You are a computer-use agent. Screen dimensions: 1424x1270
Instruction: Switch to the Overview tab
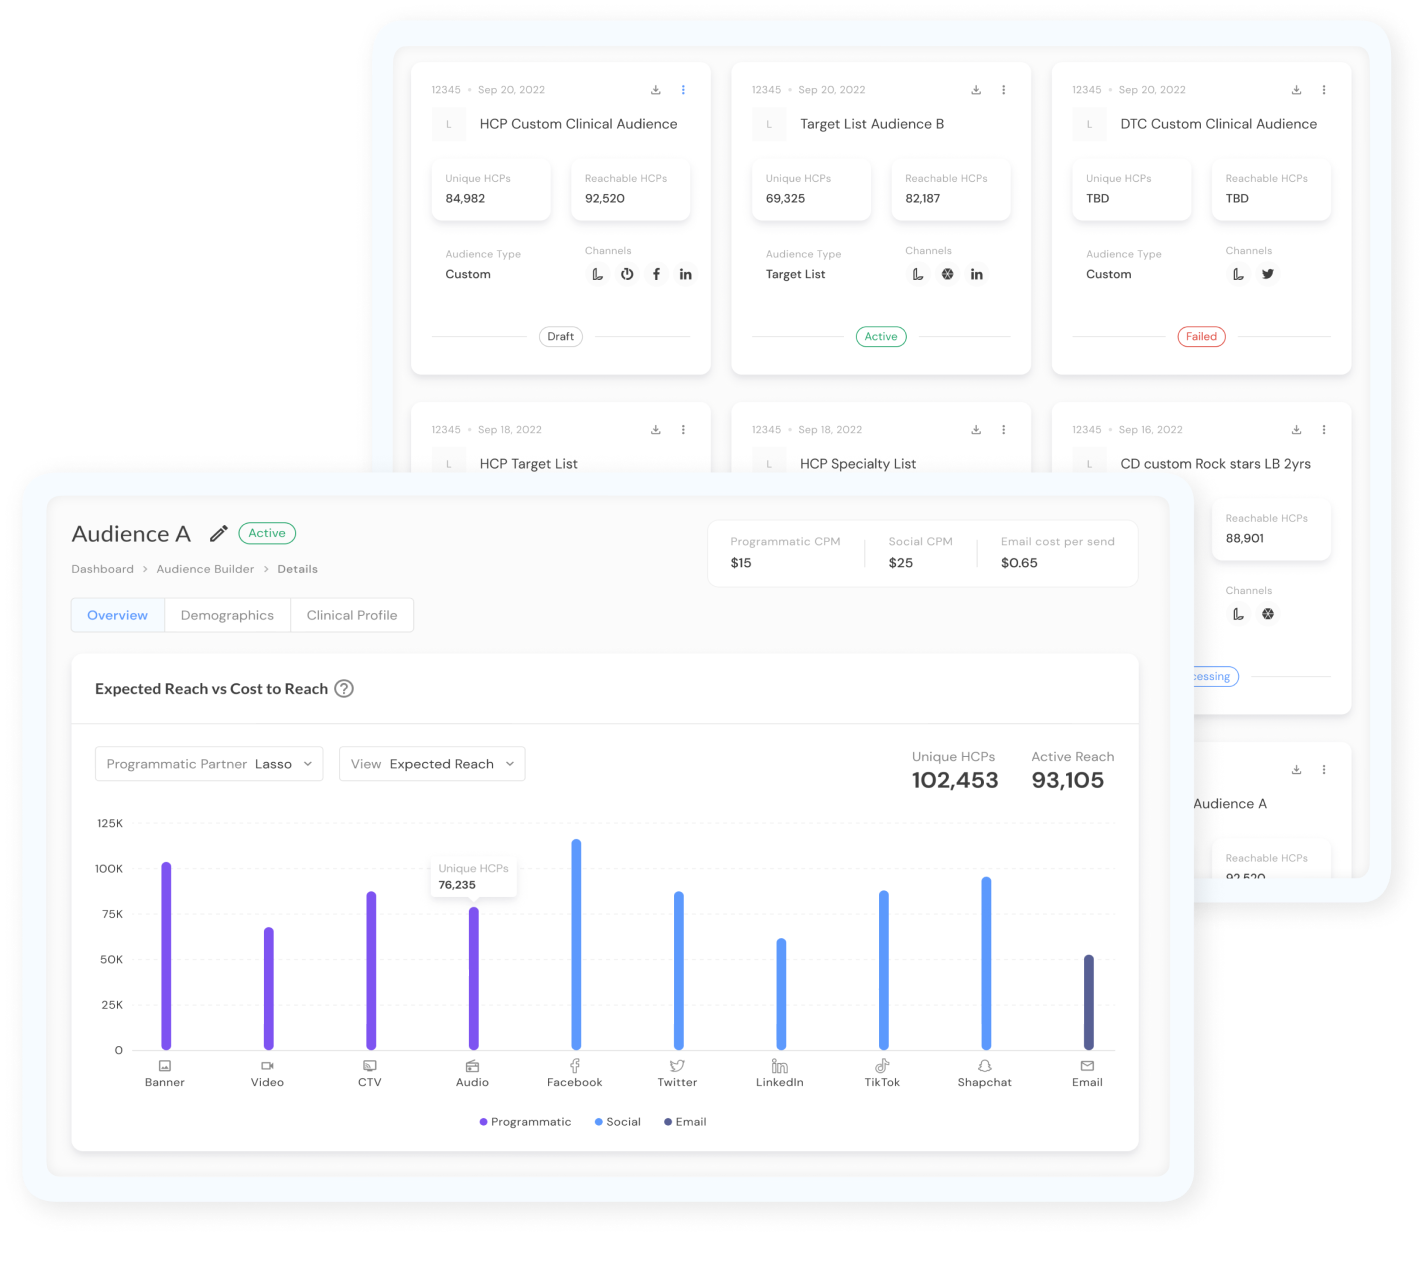click(118, 615)
